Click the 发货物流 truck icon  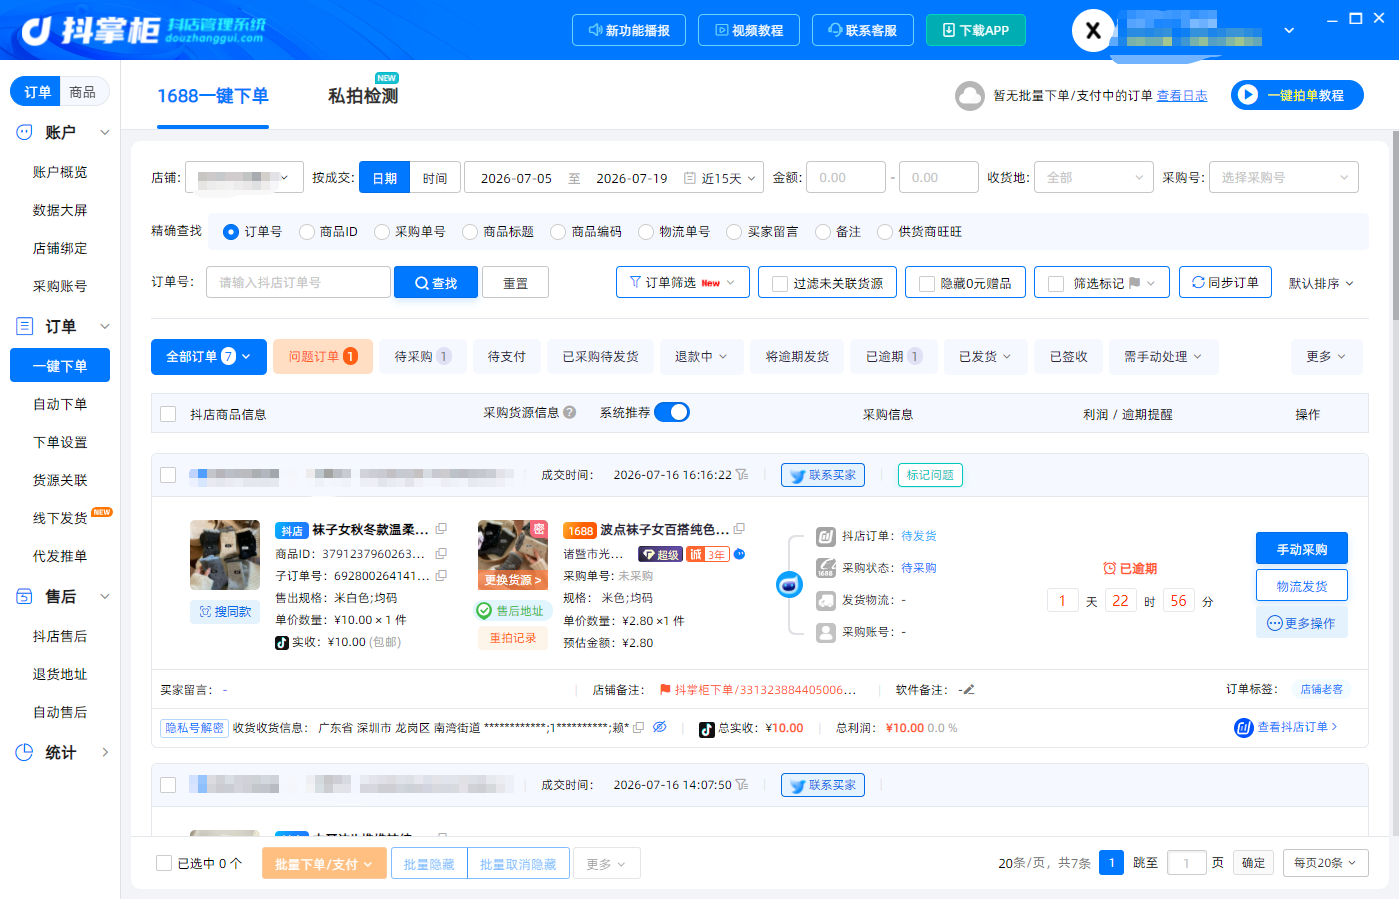pos(826,600)
